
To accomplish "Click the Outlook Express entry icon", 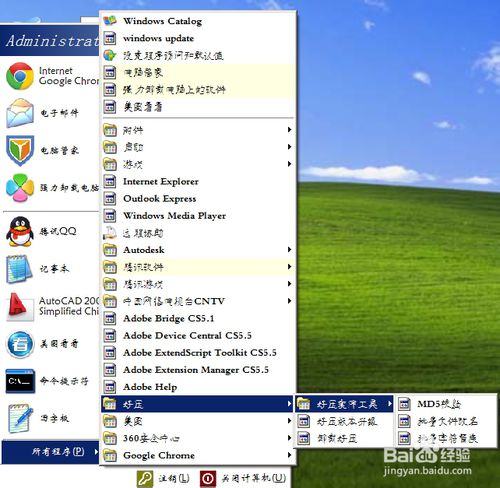I will 110,199.
